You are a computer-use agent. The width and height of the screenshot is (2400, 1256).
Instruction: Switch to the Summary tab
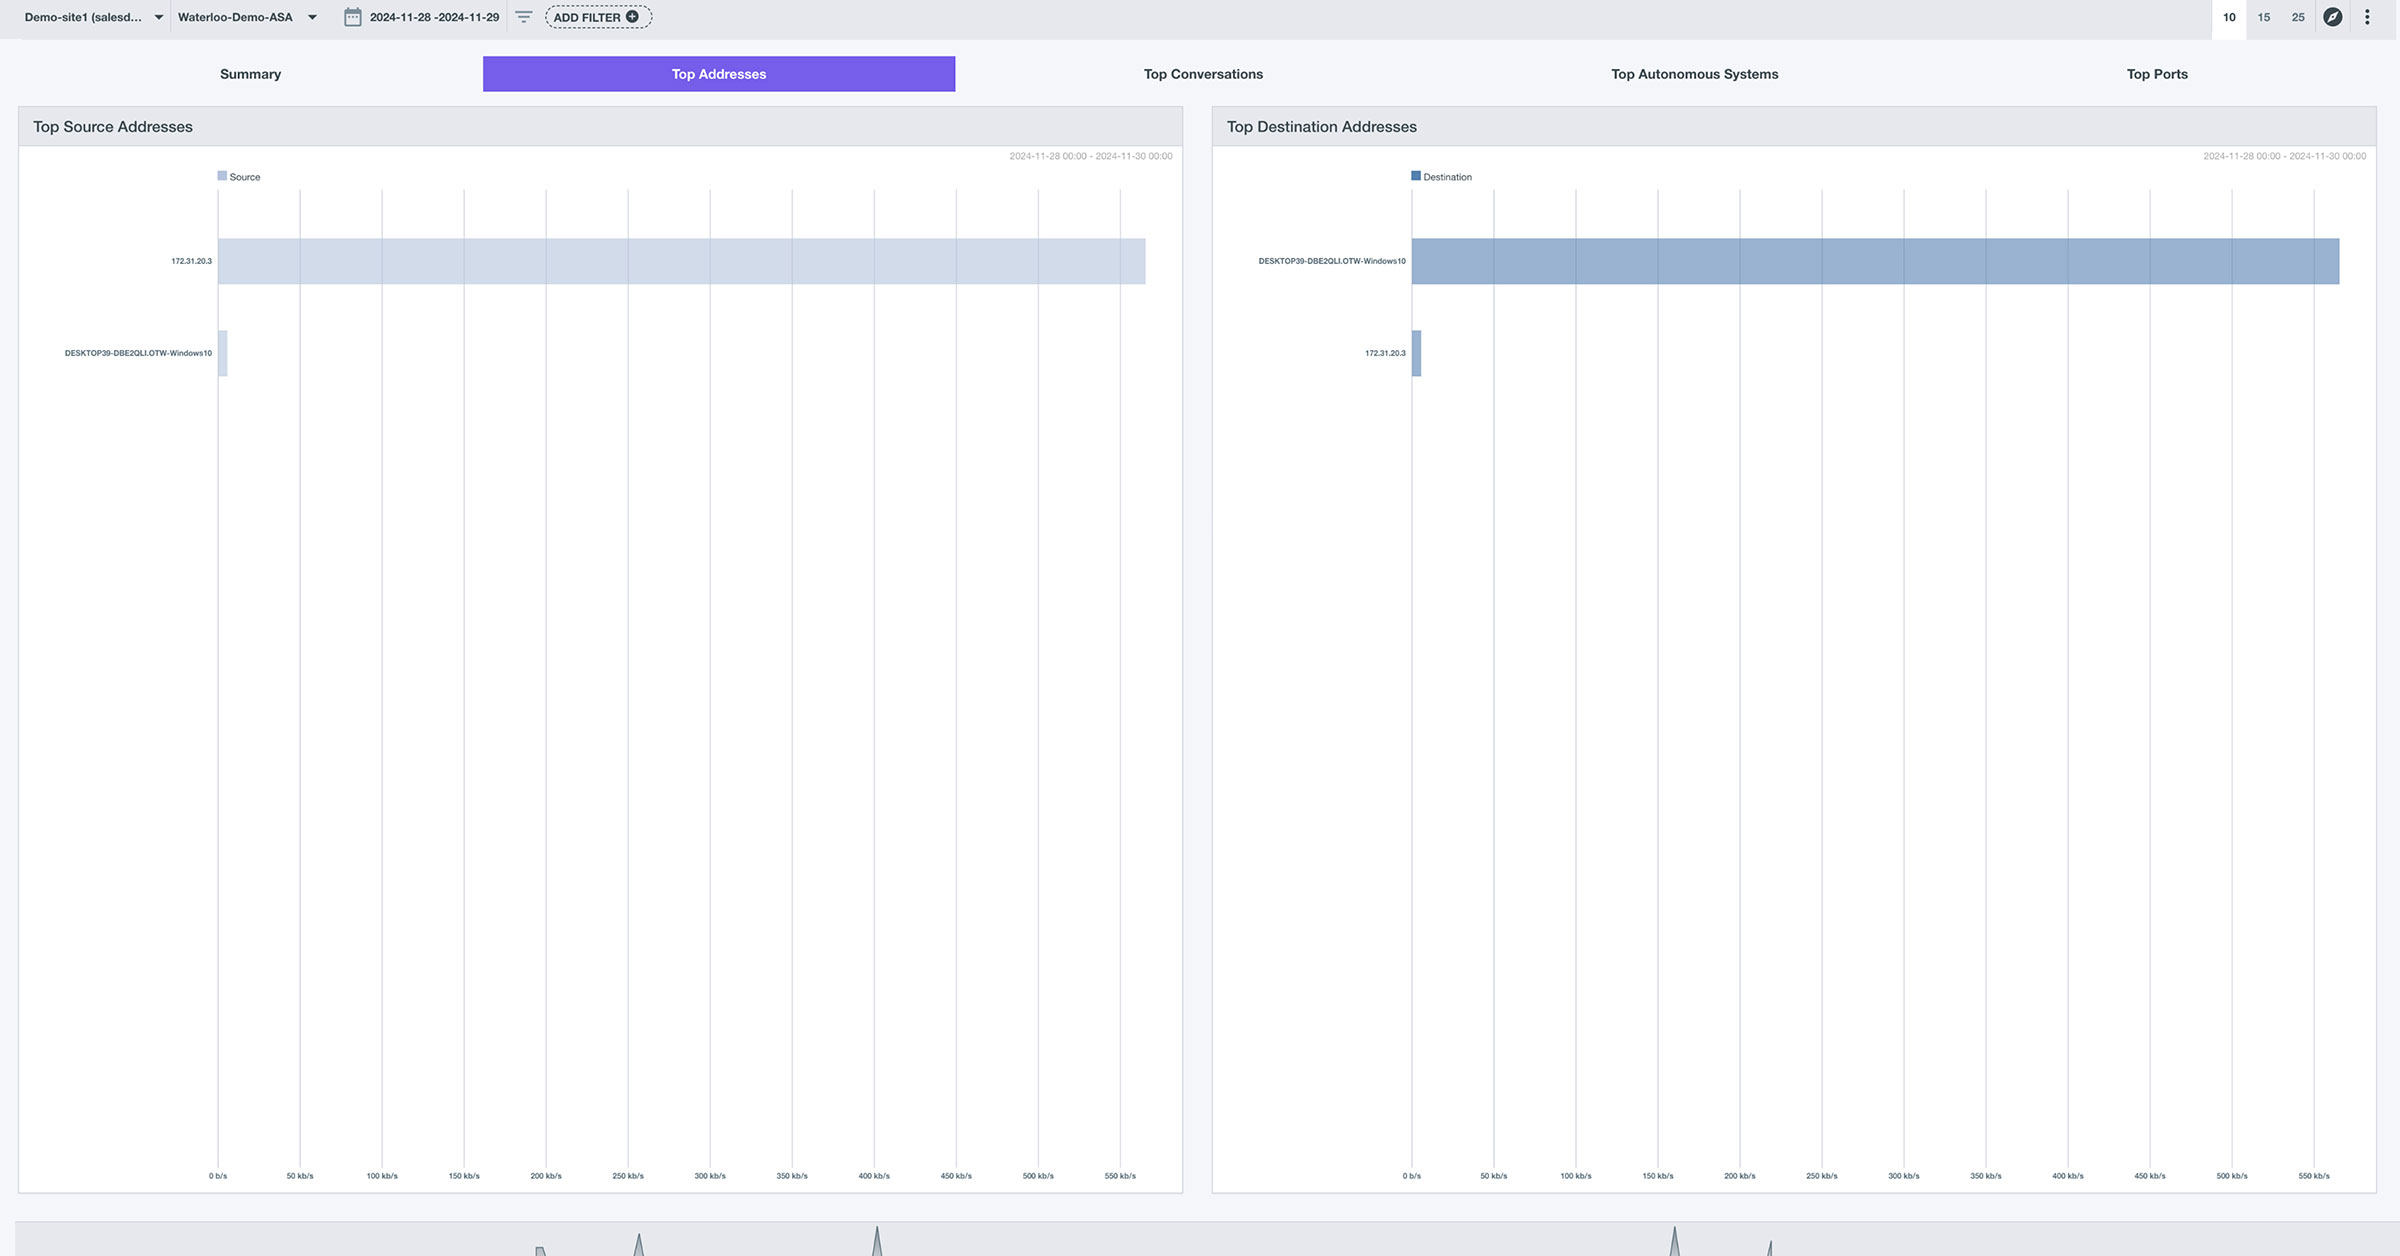[250, 74]
